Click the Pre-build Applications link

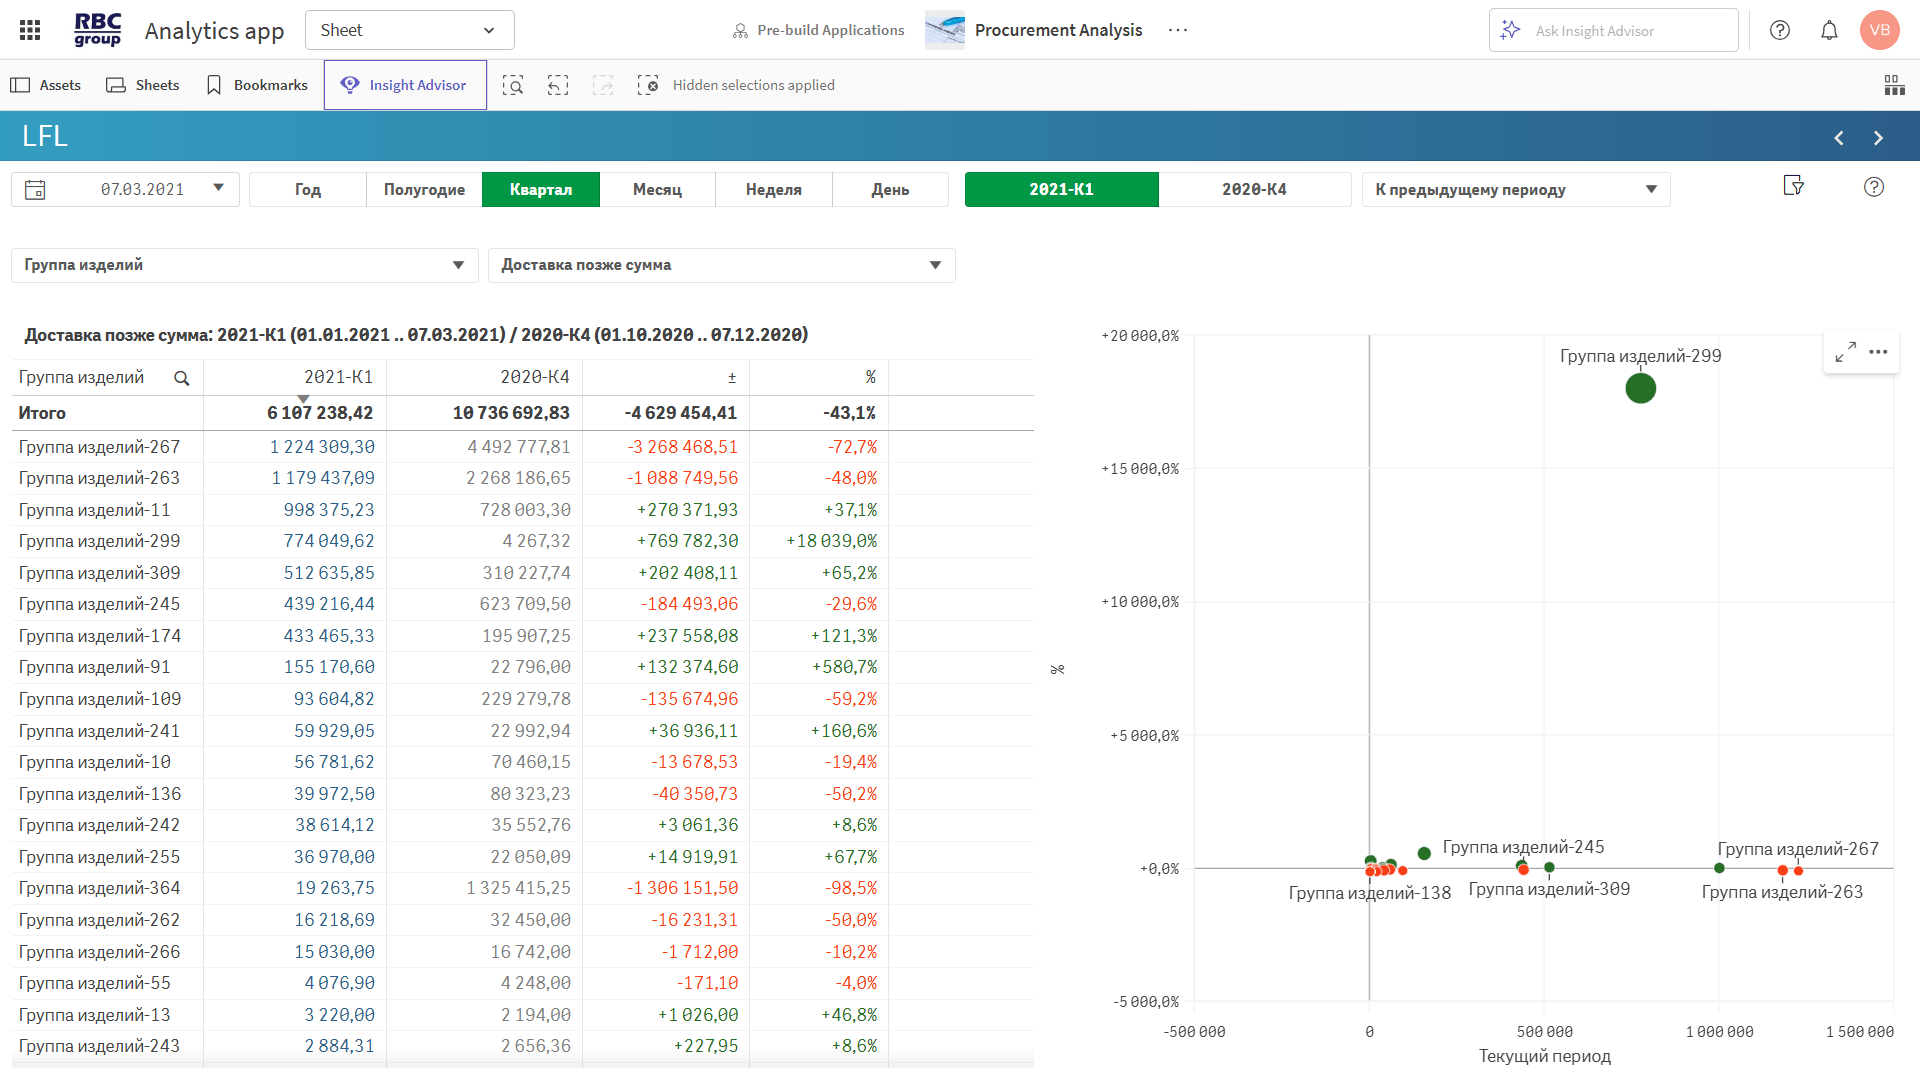pyautogui.click(x=818, y=30)
